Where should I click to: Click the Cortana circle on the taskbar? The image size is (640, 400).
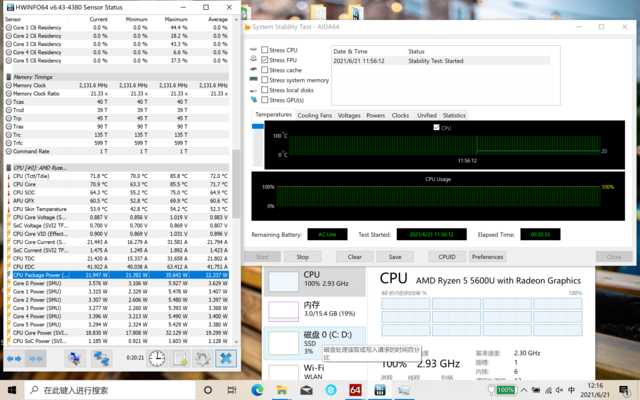pos(208,390)
